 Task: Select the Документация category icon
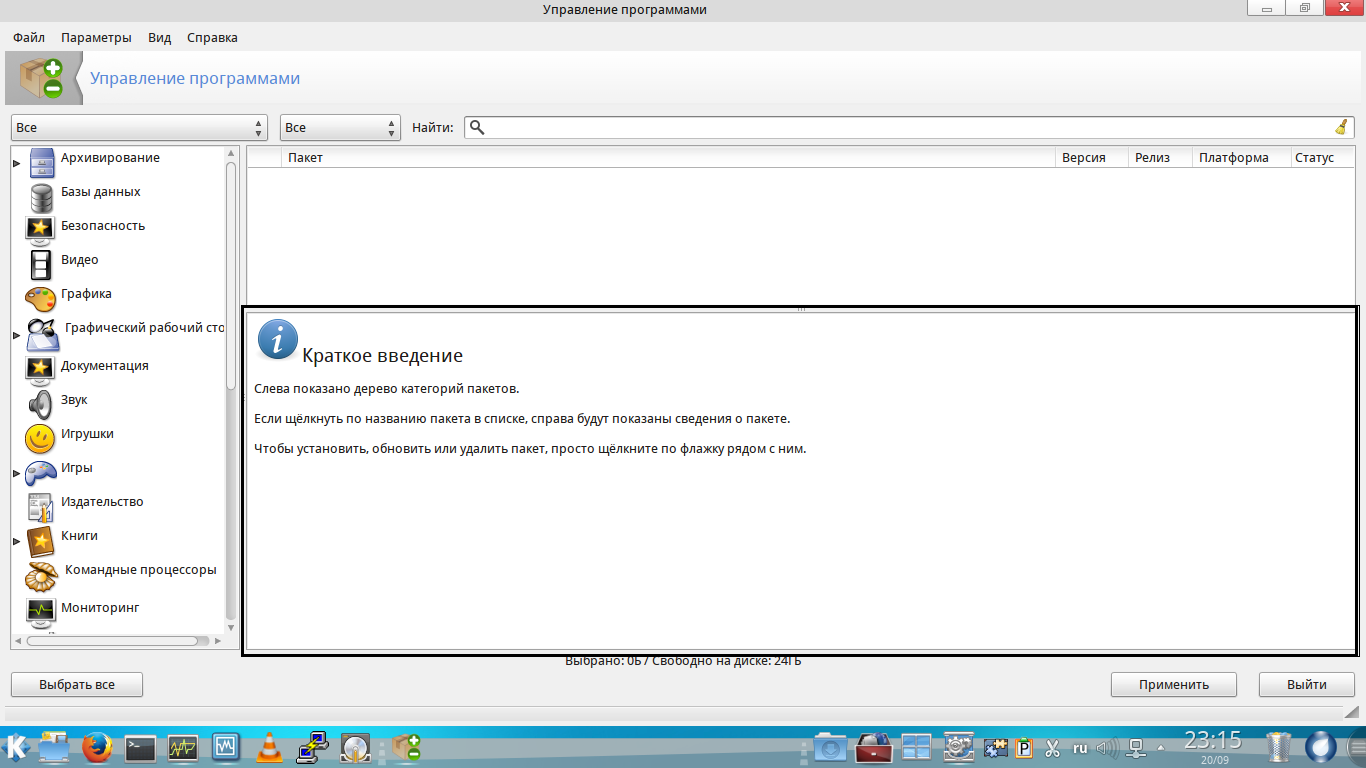tap(40, 370)
